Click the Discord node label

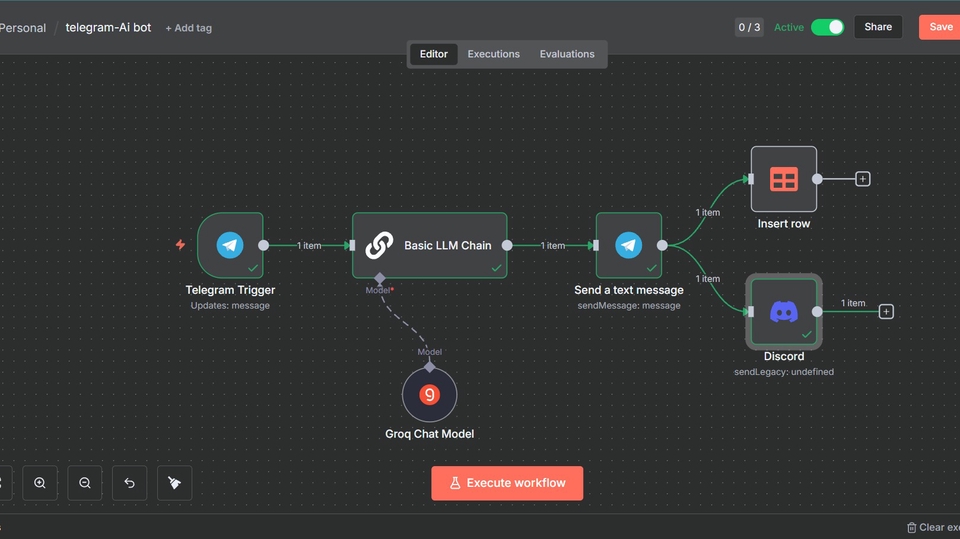(x=784, y=356)
